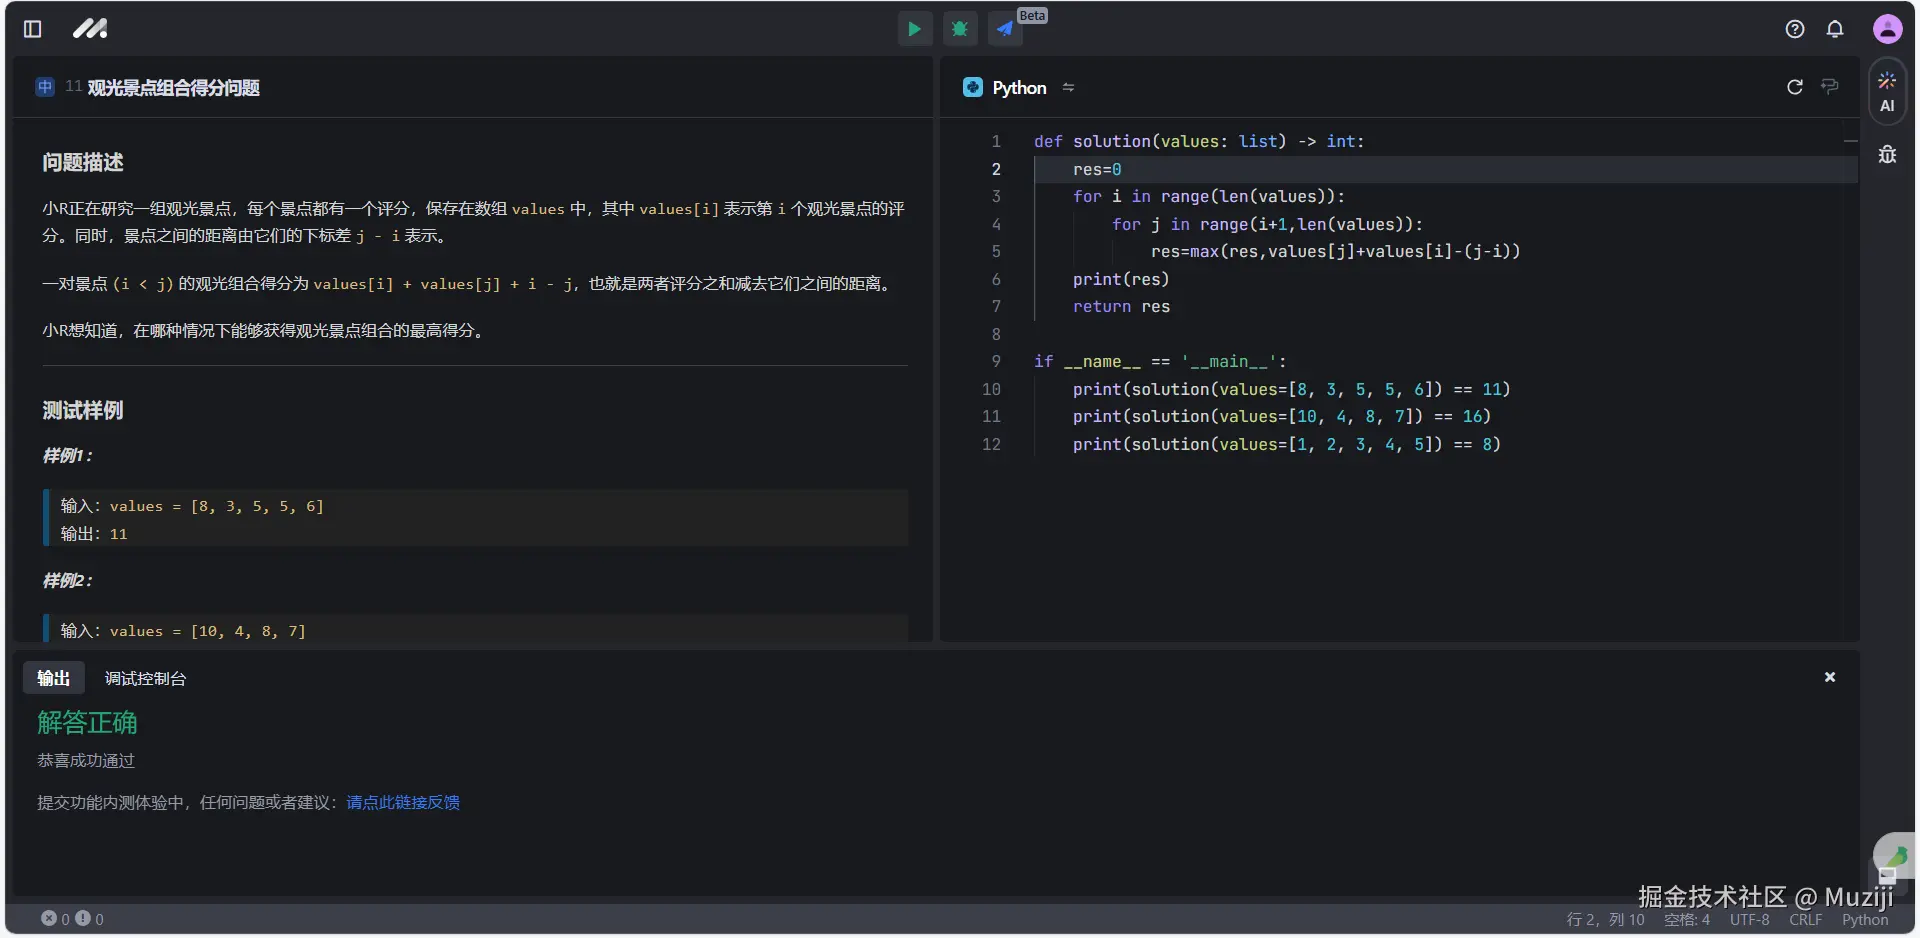Submit solution using the blue paper plane icon

[1005, 29]
